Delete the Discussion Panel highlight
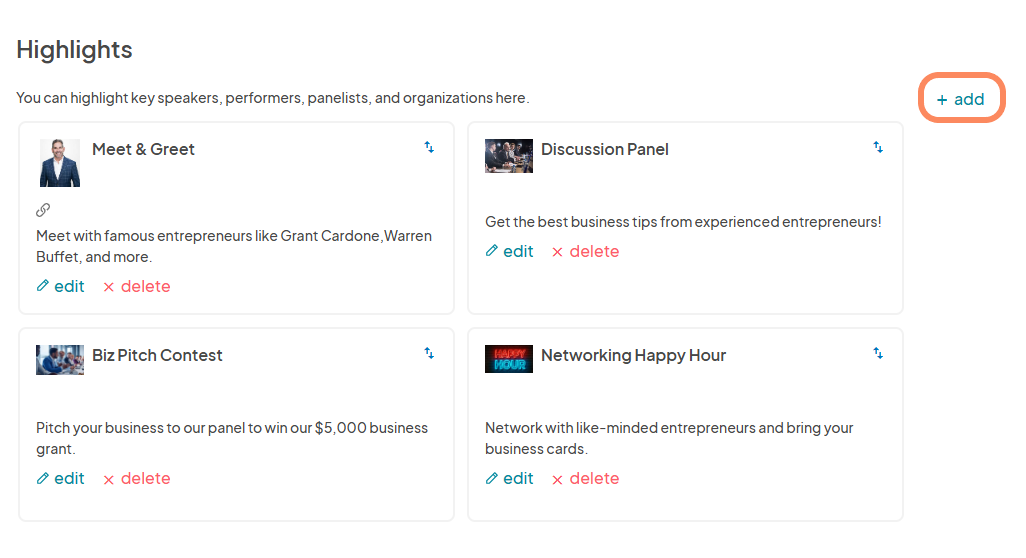Viewport: 1026px width, 558px height. point(586,251)
